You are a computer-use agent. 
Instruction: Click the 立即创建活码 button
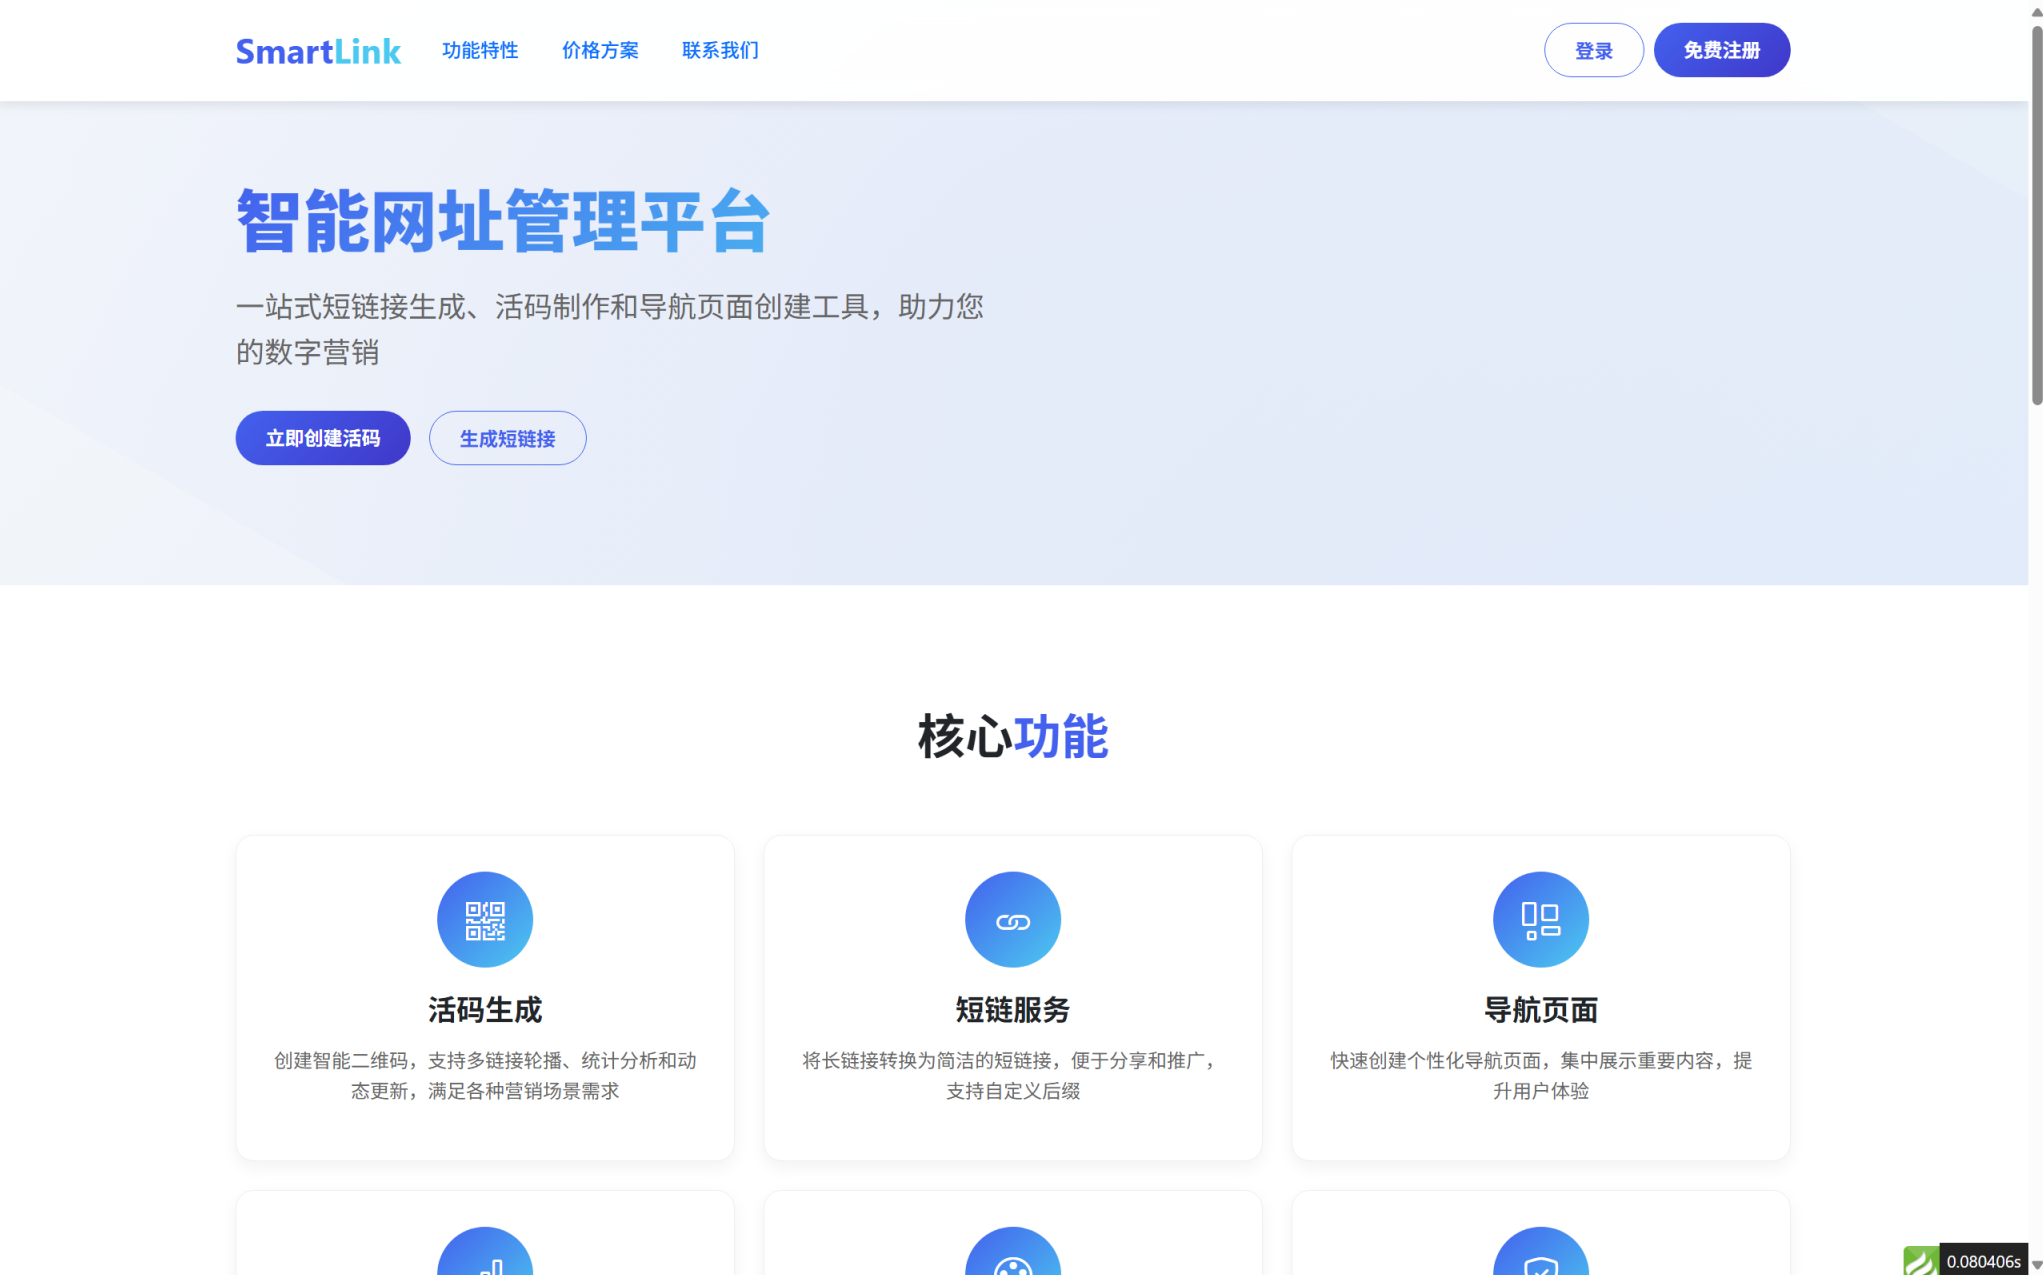click(322, 438)
